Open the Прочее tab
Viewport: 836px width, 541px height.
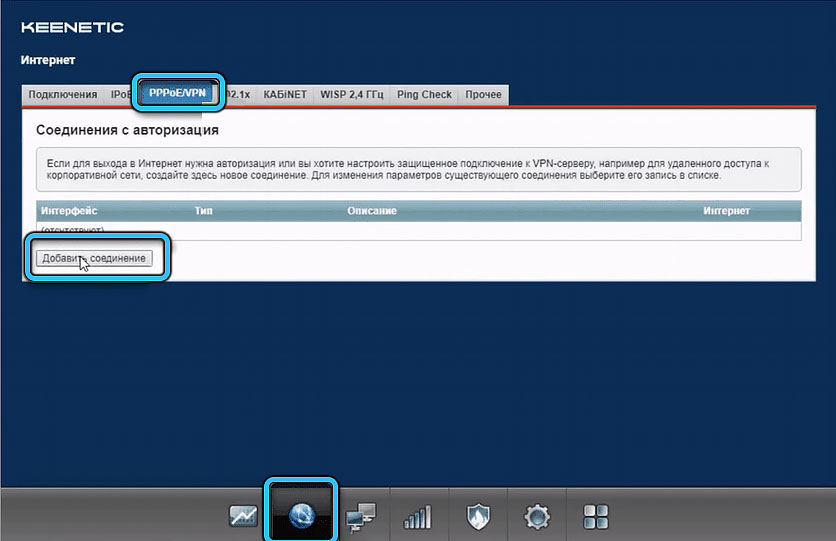point(484,95)
